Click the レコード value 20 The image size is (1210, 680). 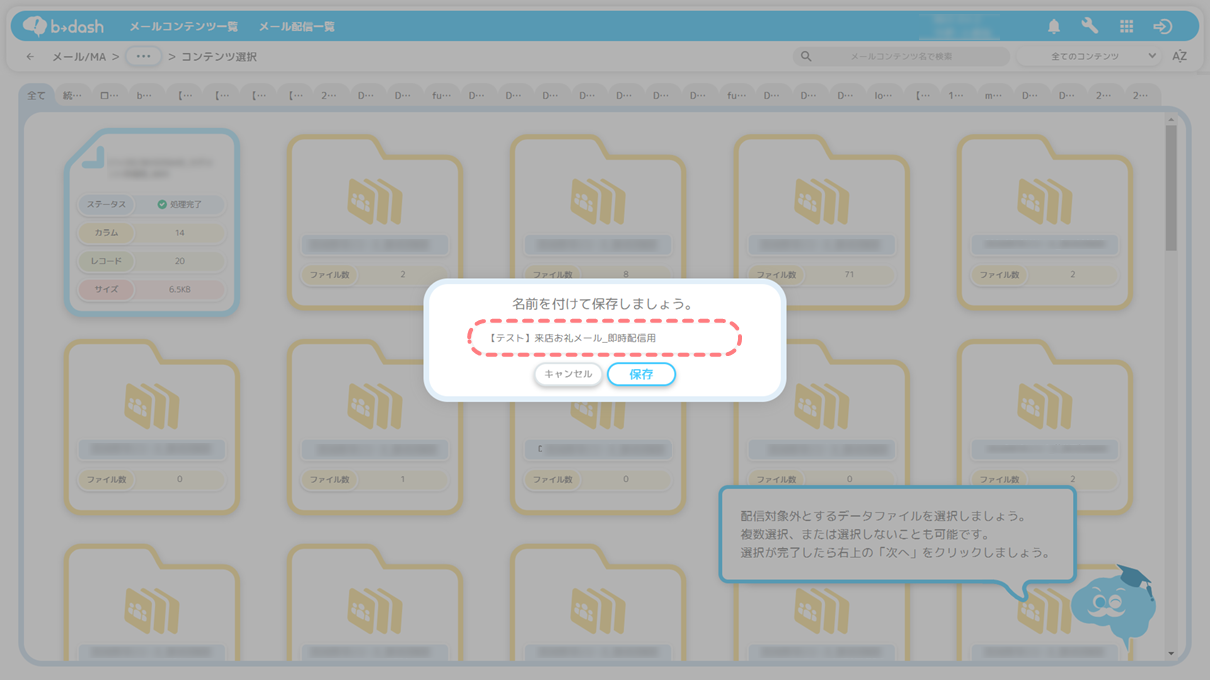point(180,261)
